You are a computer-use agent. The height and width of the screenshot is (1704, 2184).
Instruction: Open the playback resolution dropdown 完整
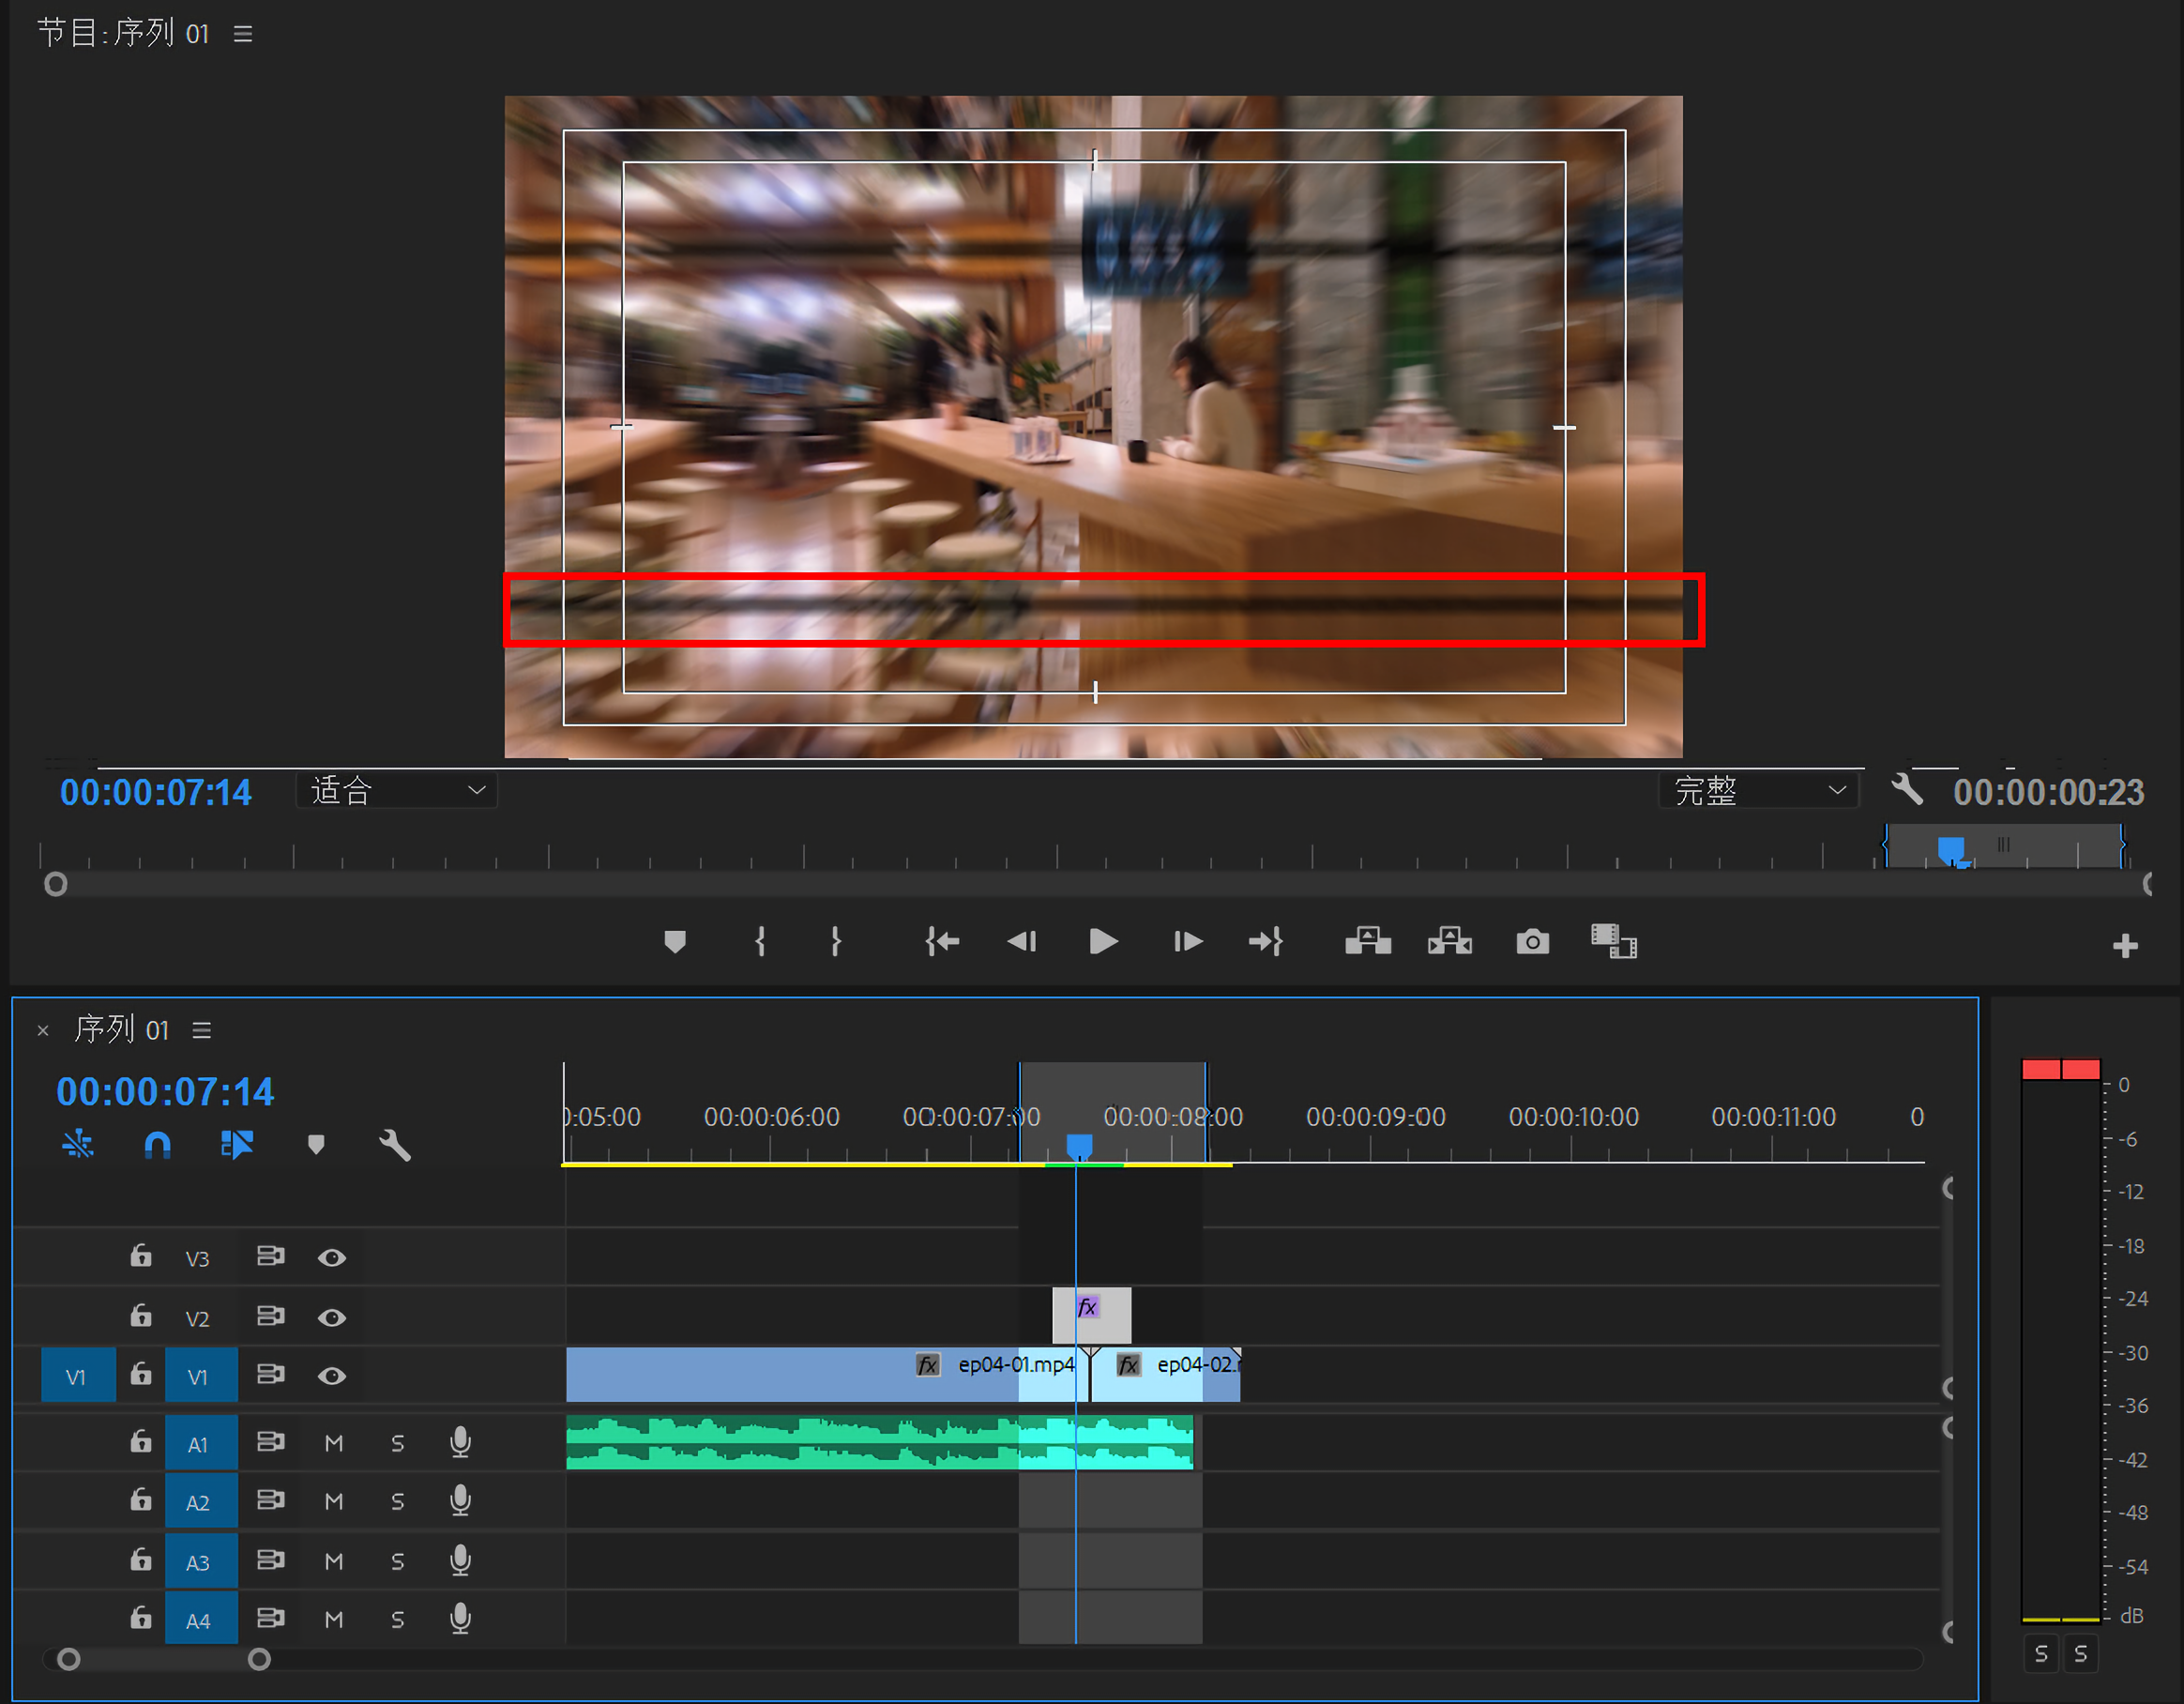click(1759, 791)
